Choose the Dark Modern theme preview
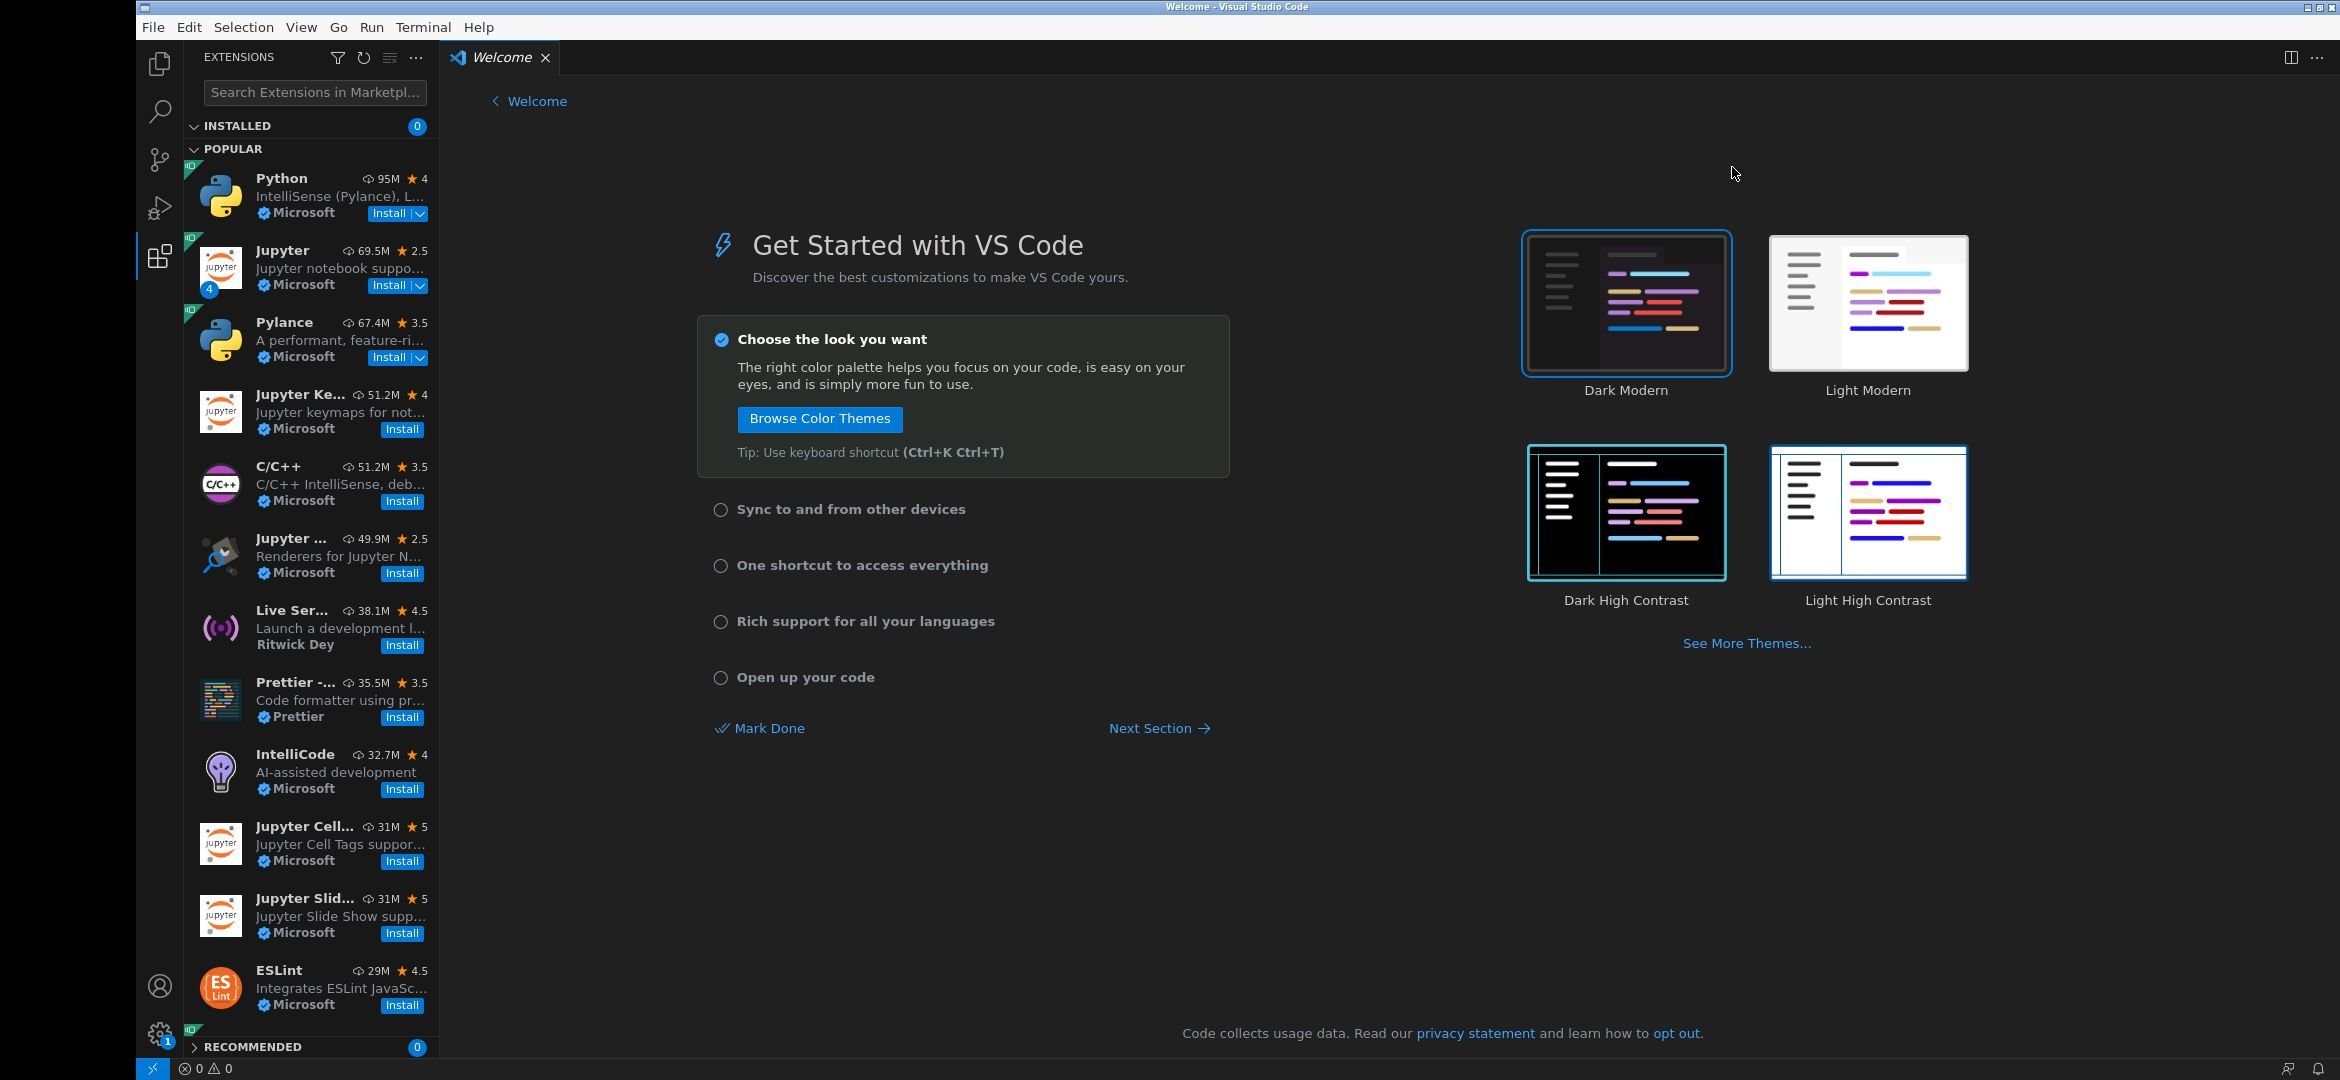 tap(1626, 304)
